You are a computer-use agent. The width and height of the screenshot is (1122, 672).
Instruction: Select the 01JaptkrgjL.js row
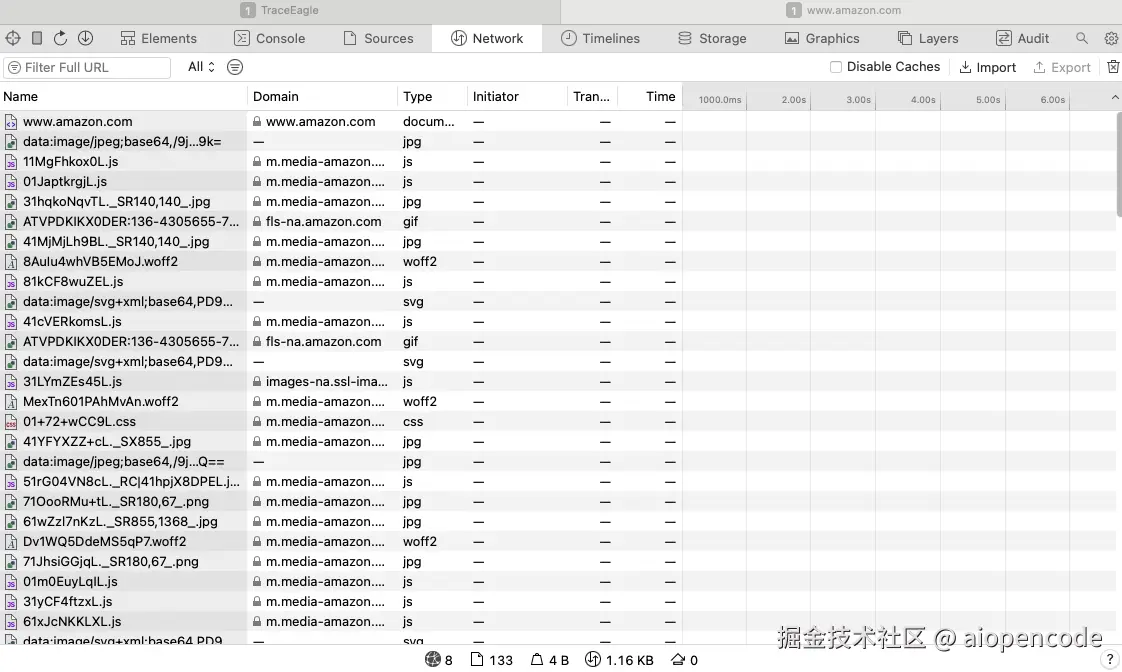(x=341, y=182)
